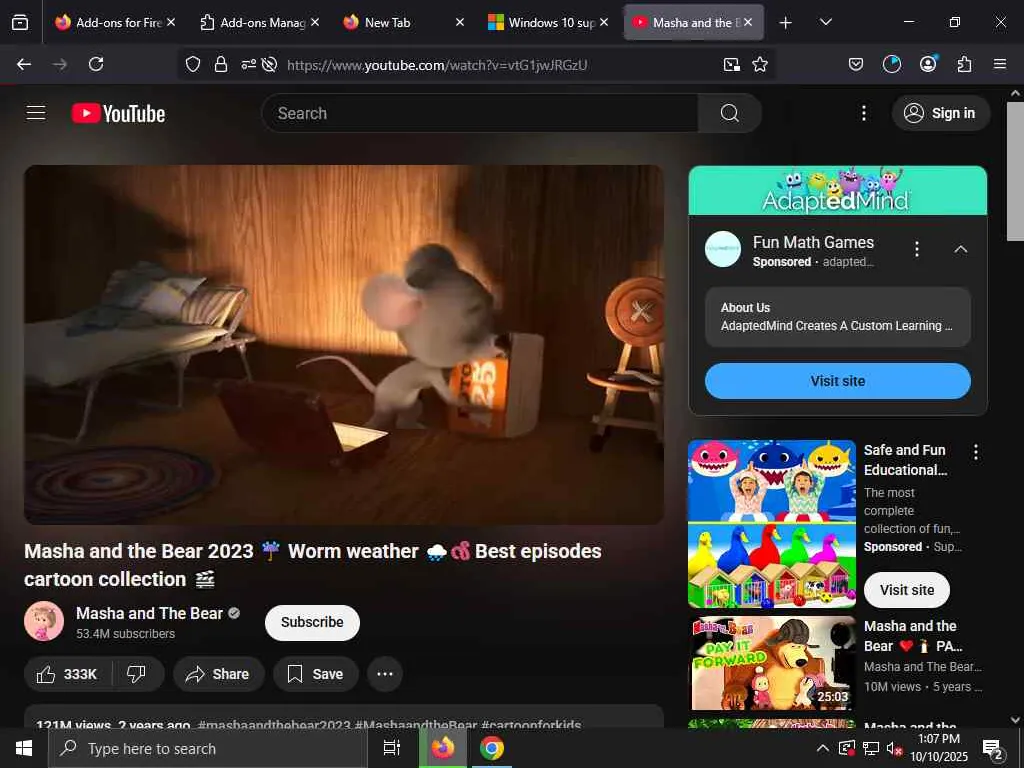This screenshot has width=1024, height=768.
Task: Show hidden system tray icons
Action: (822, 748)
